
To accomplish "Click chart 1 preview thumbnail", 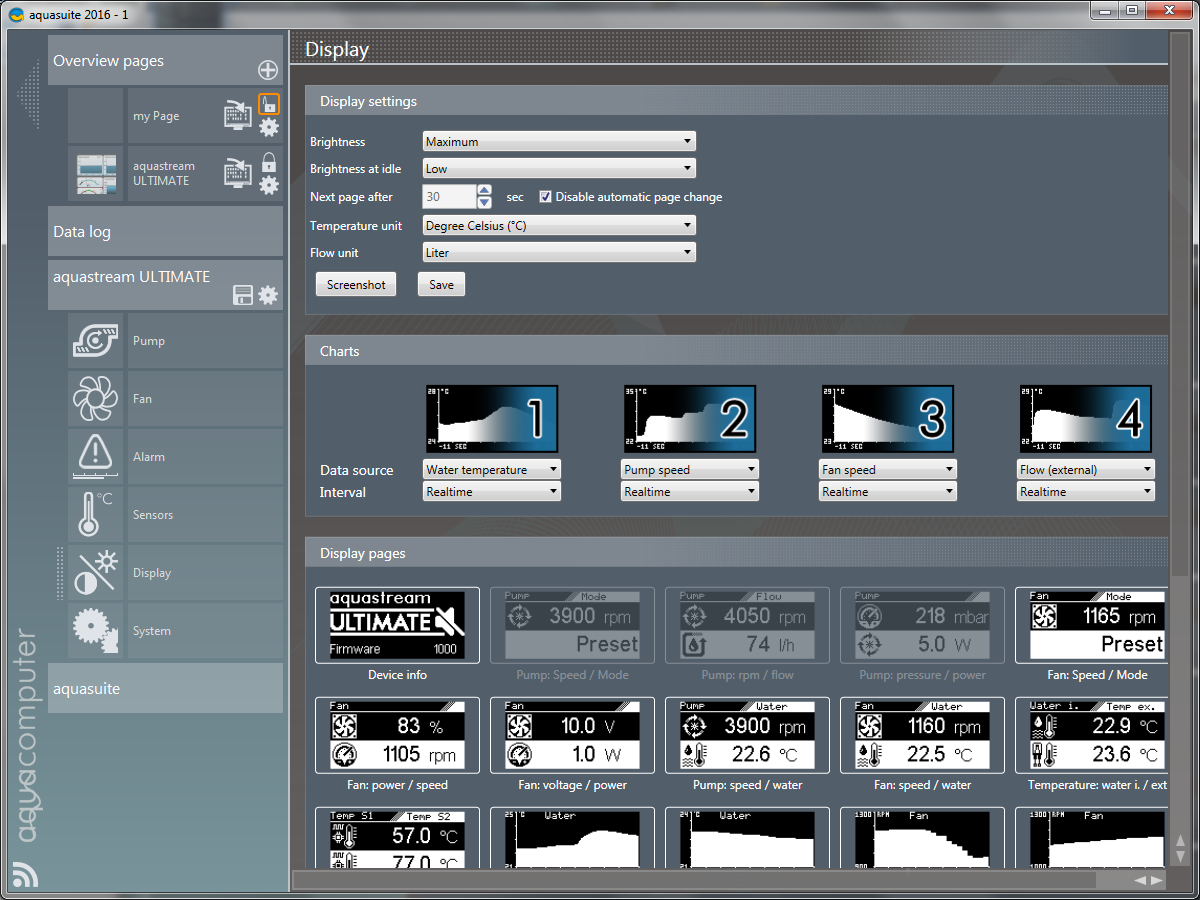I will click(x=492, y=420).
